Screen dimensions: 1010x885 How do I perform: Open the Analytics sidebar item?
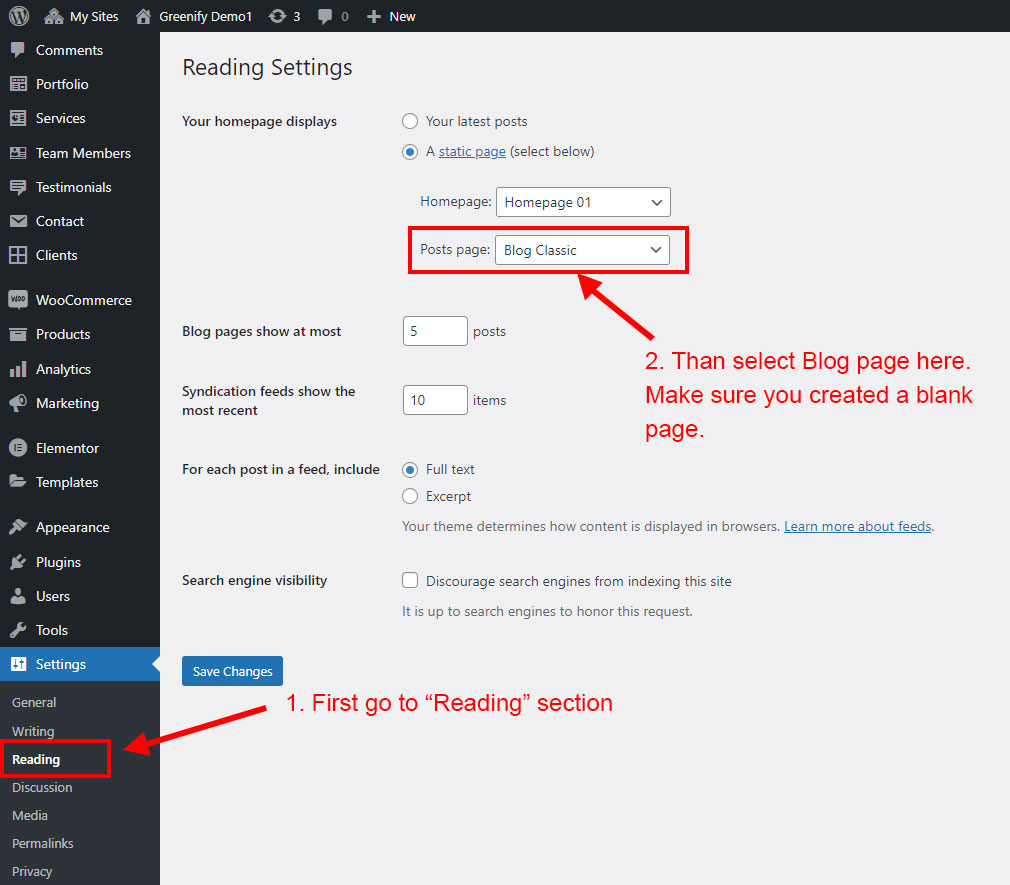tap(63, 369)
